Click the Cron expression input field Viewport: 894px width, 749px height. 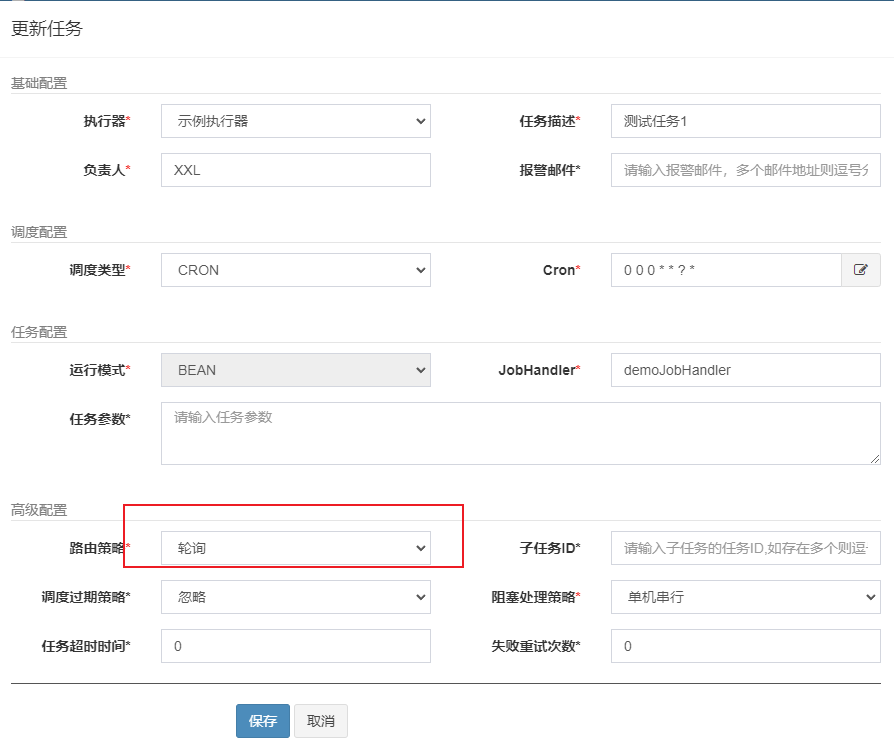725,270
